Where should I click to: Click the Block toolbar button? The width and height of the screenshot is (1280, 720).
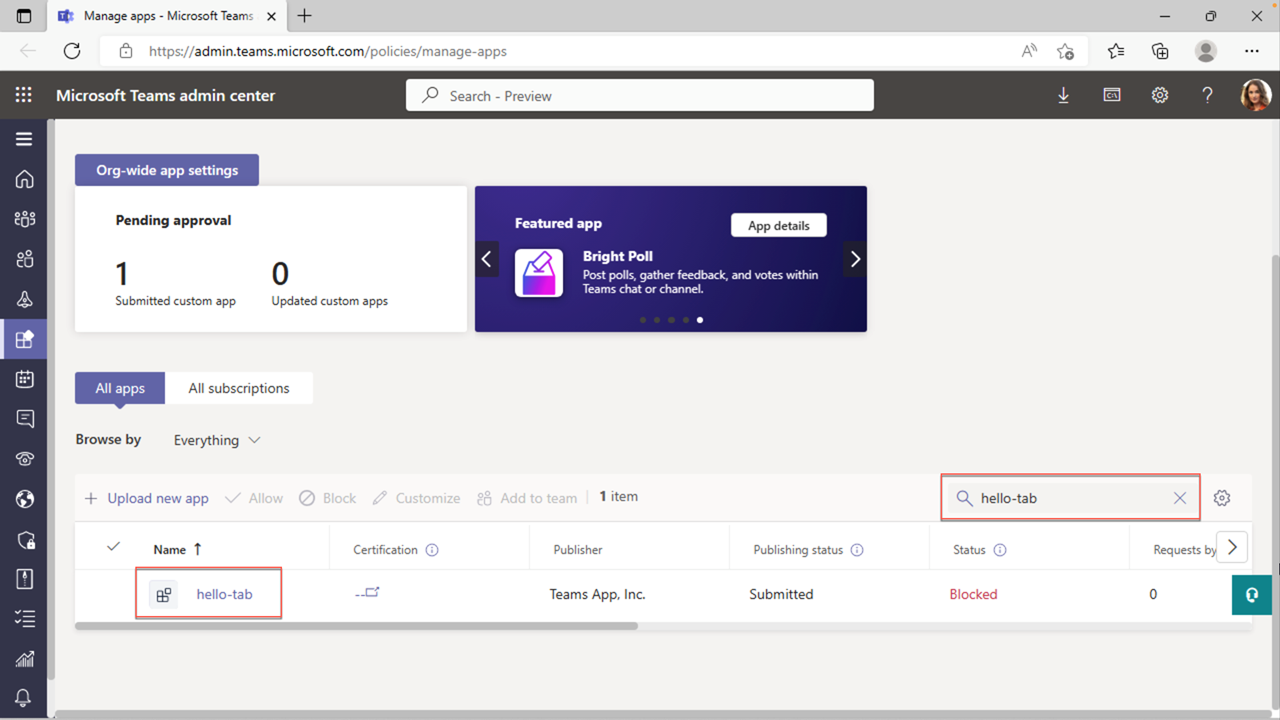click(x=327, y=498)
